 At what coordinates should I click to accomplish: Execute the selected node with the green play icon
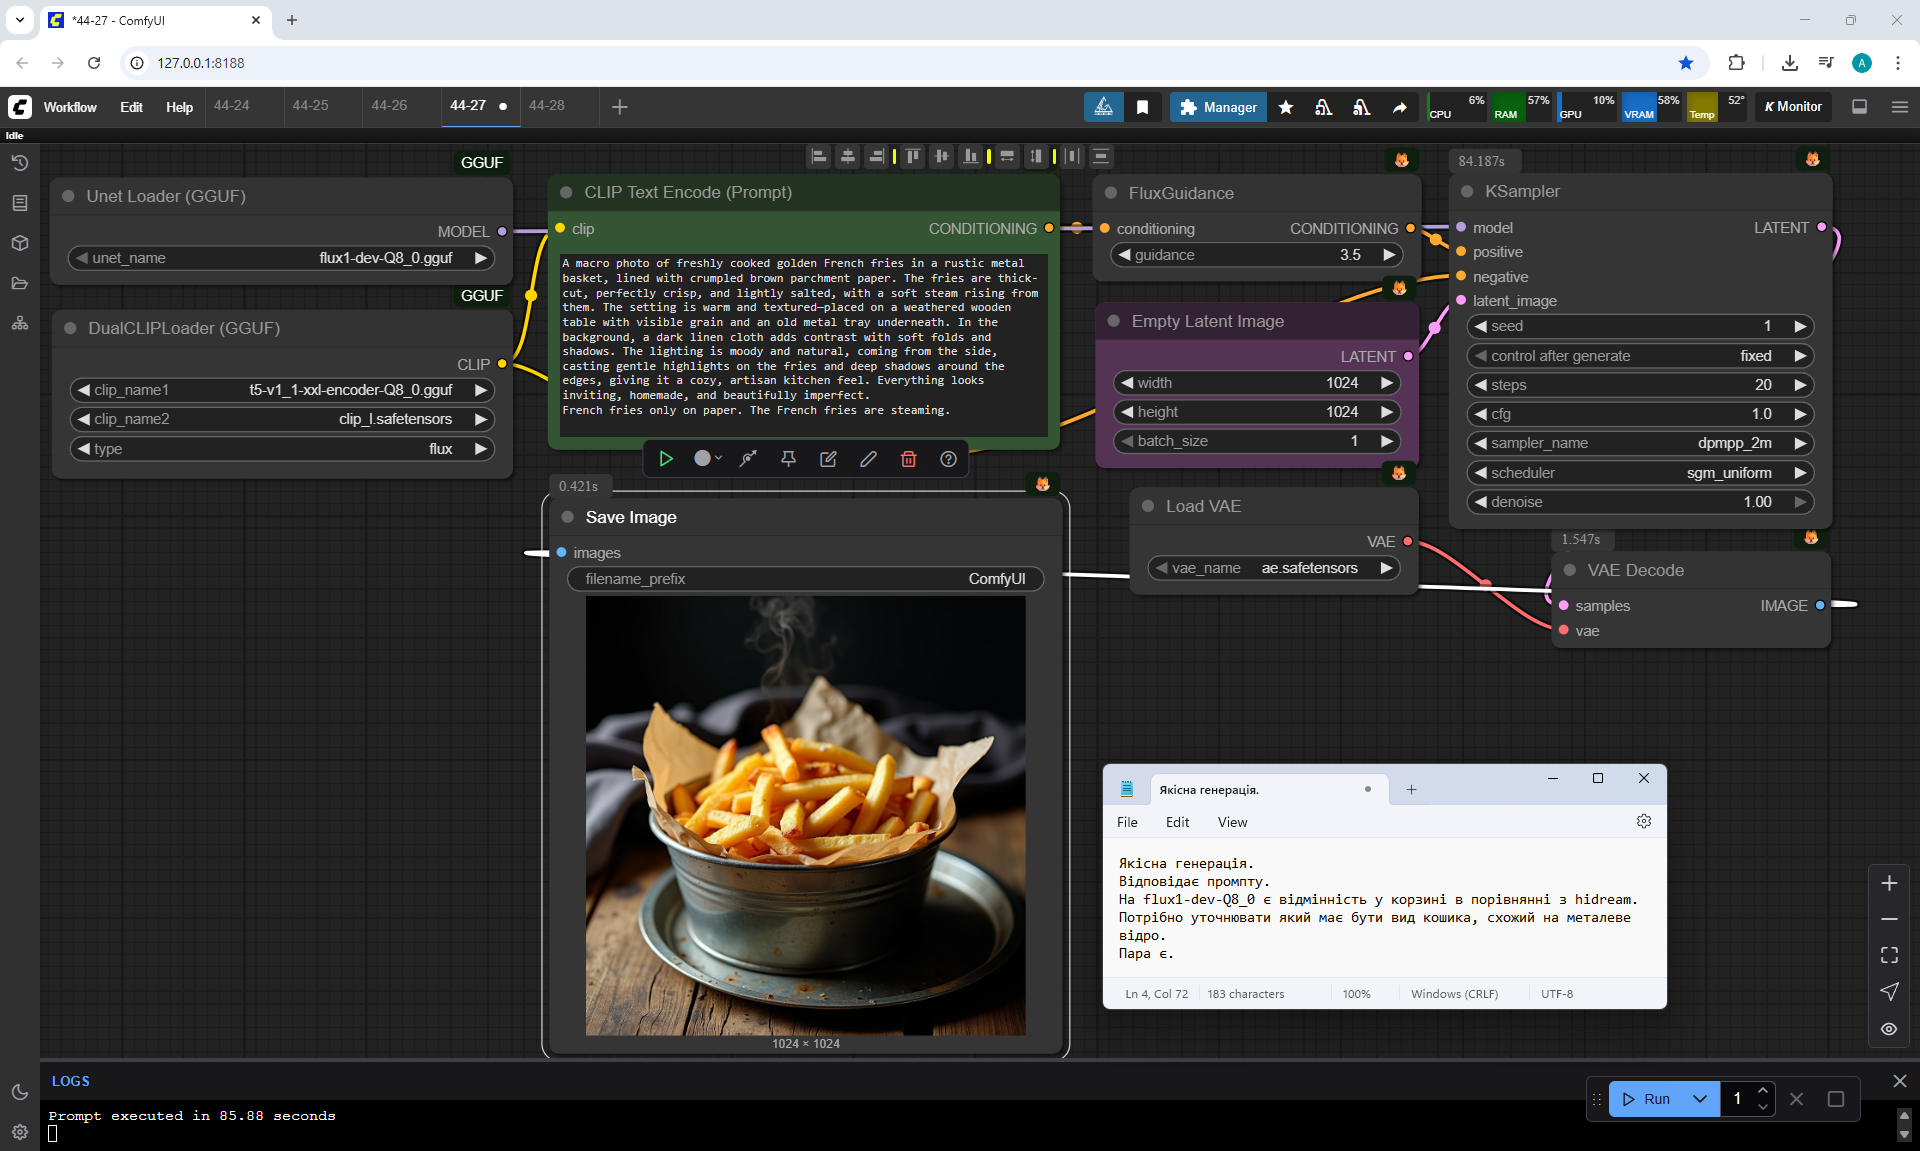click(x=666, y=459)
